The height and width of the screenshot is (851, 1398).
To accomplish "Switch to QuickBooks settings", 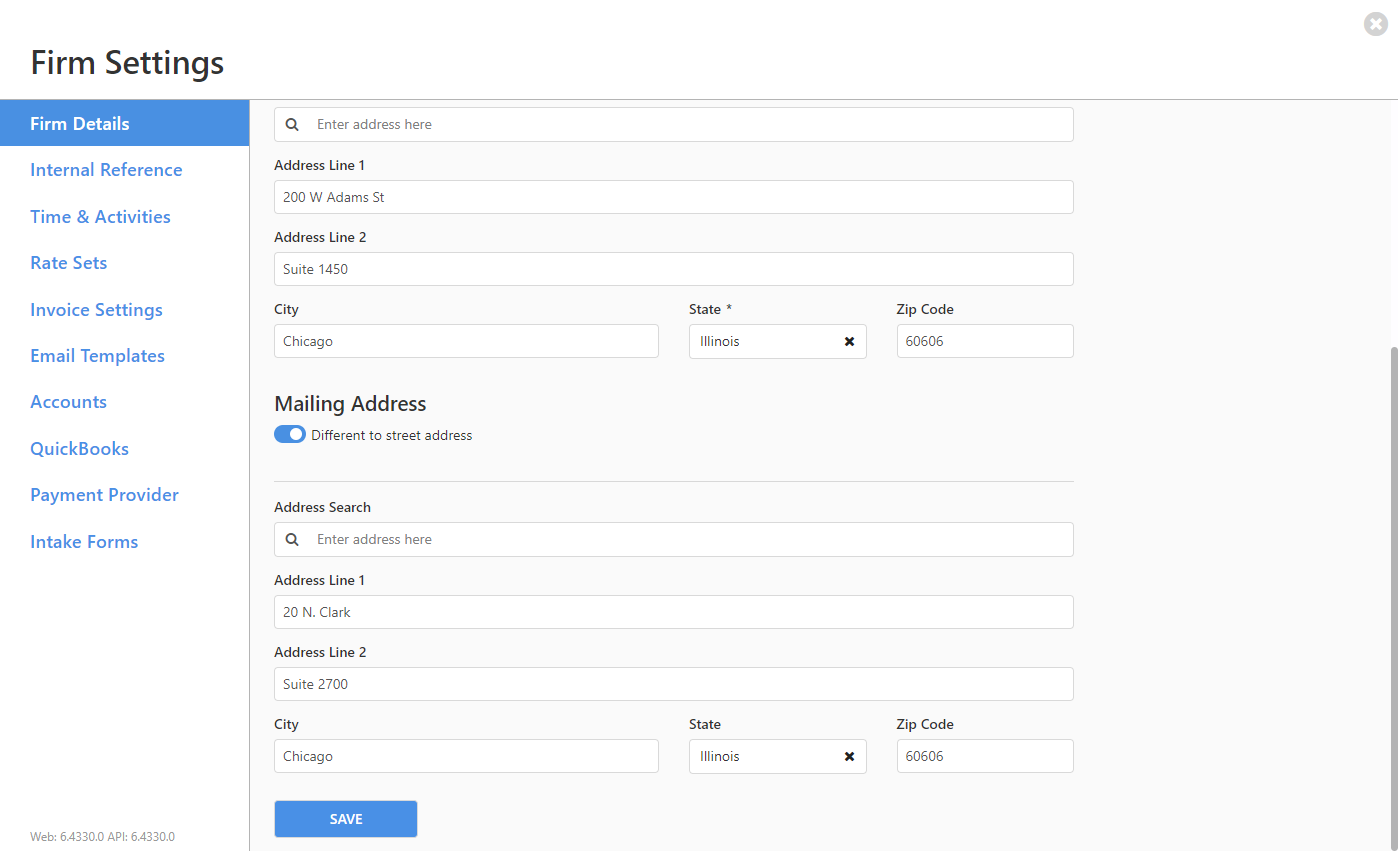I will click(x=79, y=448).
